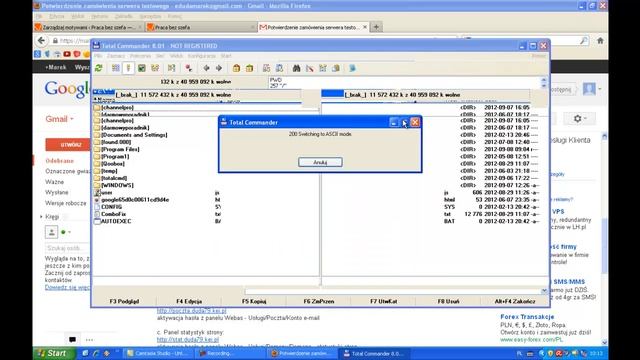Open new Firefox tab with plus button

click(x=376, y=27)
